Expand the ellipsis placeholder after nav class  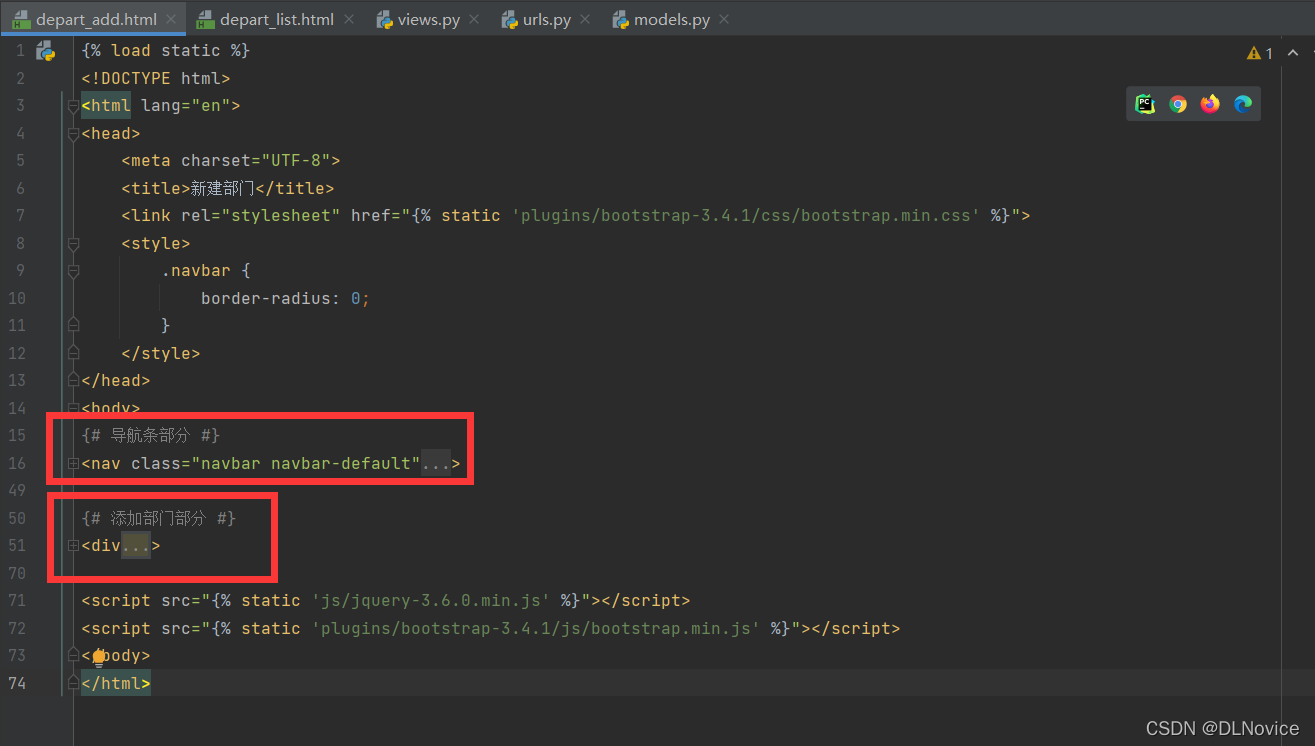point(435,464)
